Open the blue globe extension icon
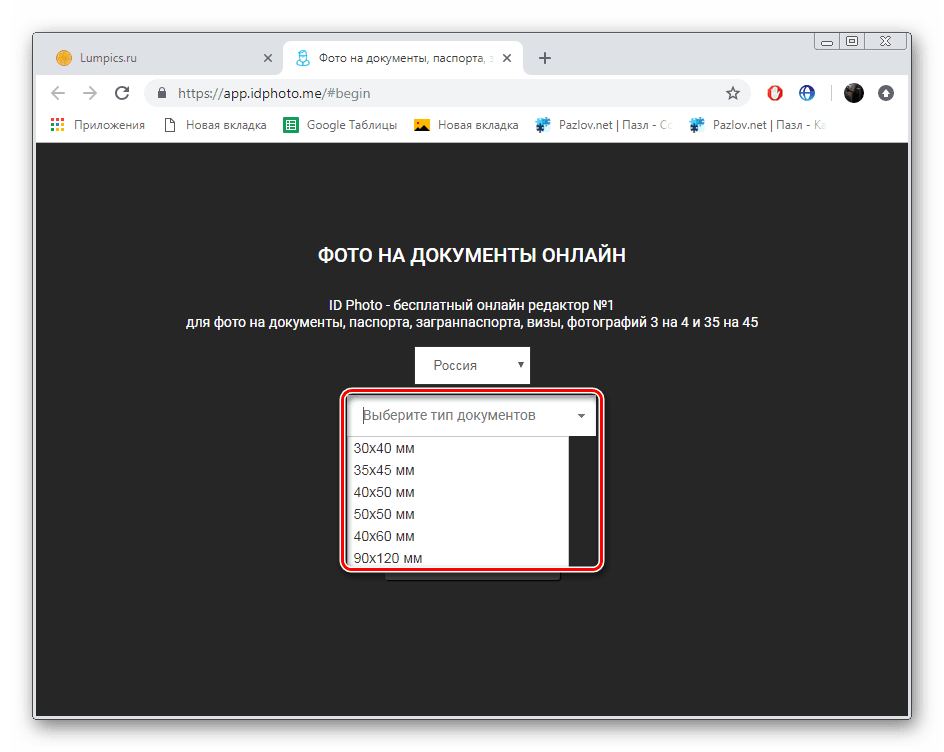The image size is (944, 752). tap(807, 93)
